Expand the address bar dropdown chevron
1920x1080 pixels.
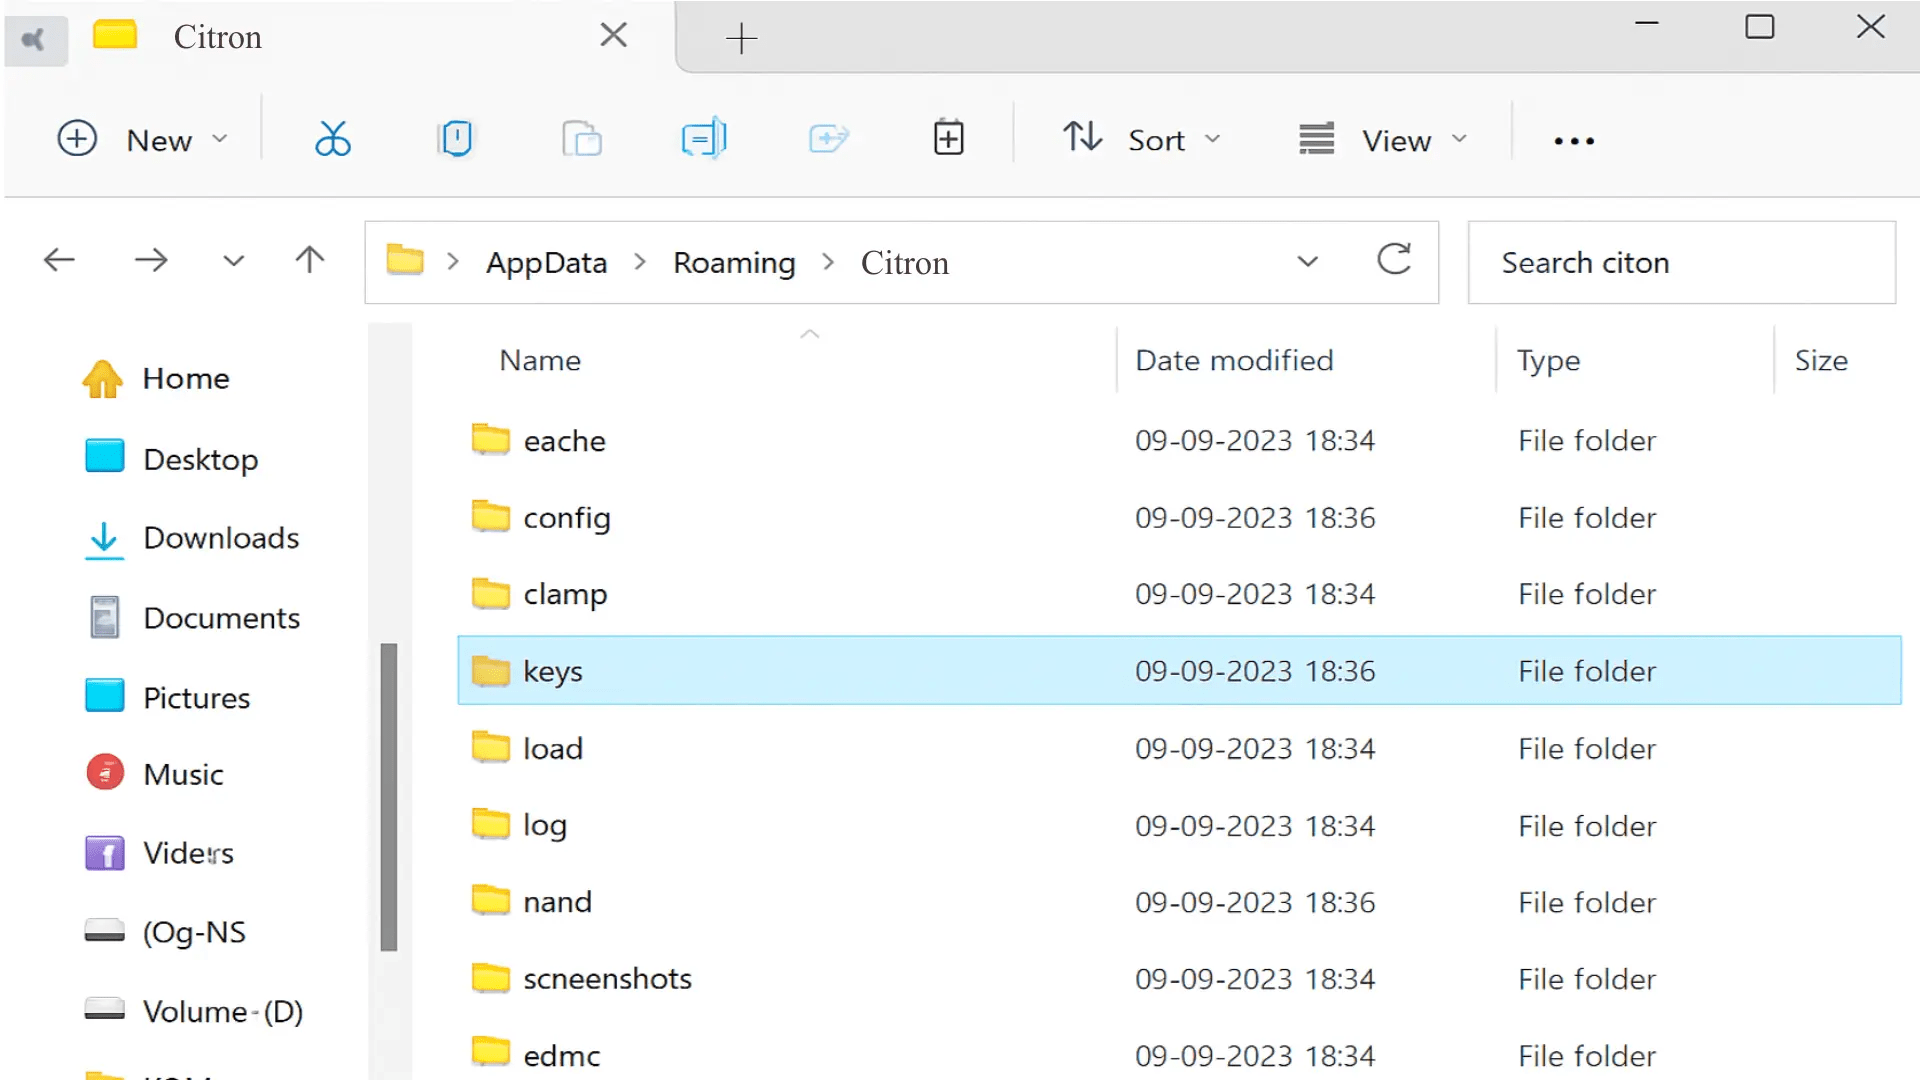click(1308, 261)
